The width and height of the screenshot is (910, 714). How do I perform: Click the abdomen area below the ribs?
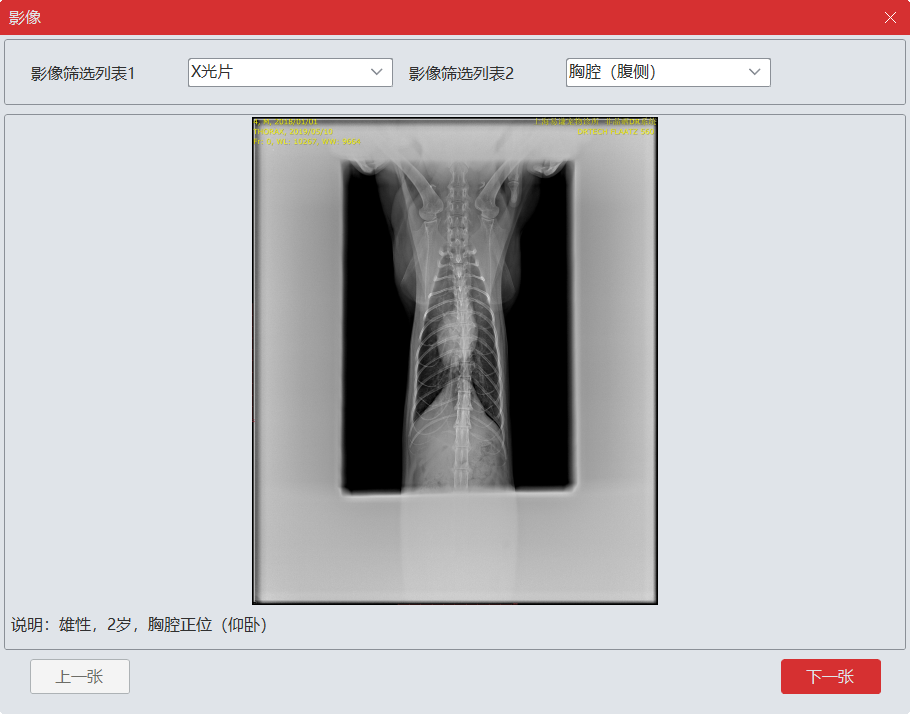tap(455, 450)
